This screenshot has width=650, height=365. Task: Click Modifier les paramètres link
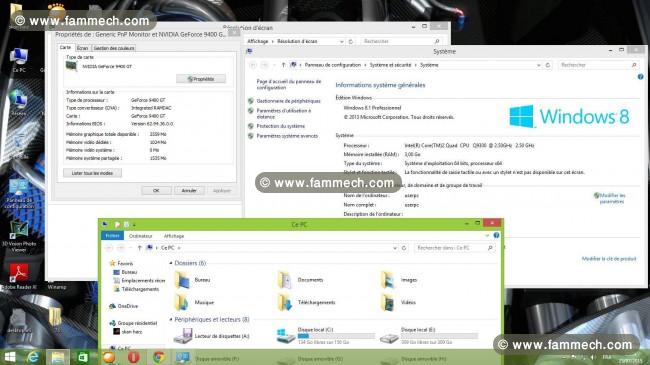pos(612,198)
